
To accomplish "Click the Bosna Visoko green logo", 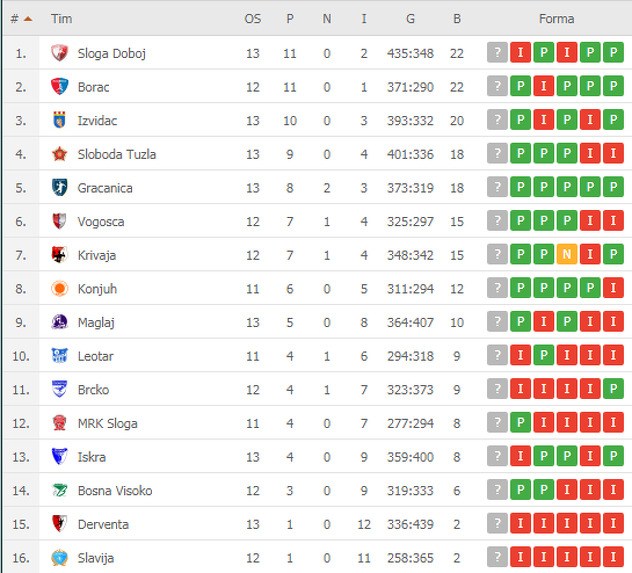I will (x=59, y=491).
